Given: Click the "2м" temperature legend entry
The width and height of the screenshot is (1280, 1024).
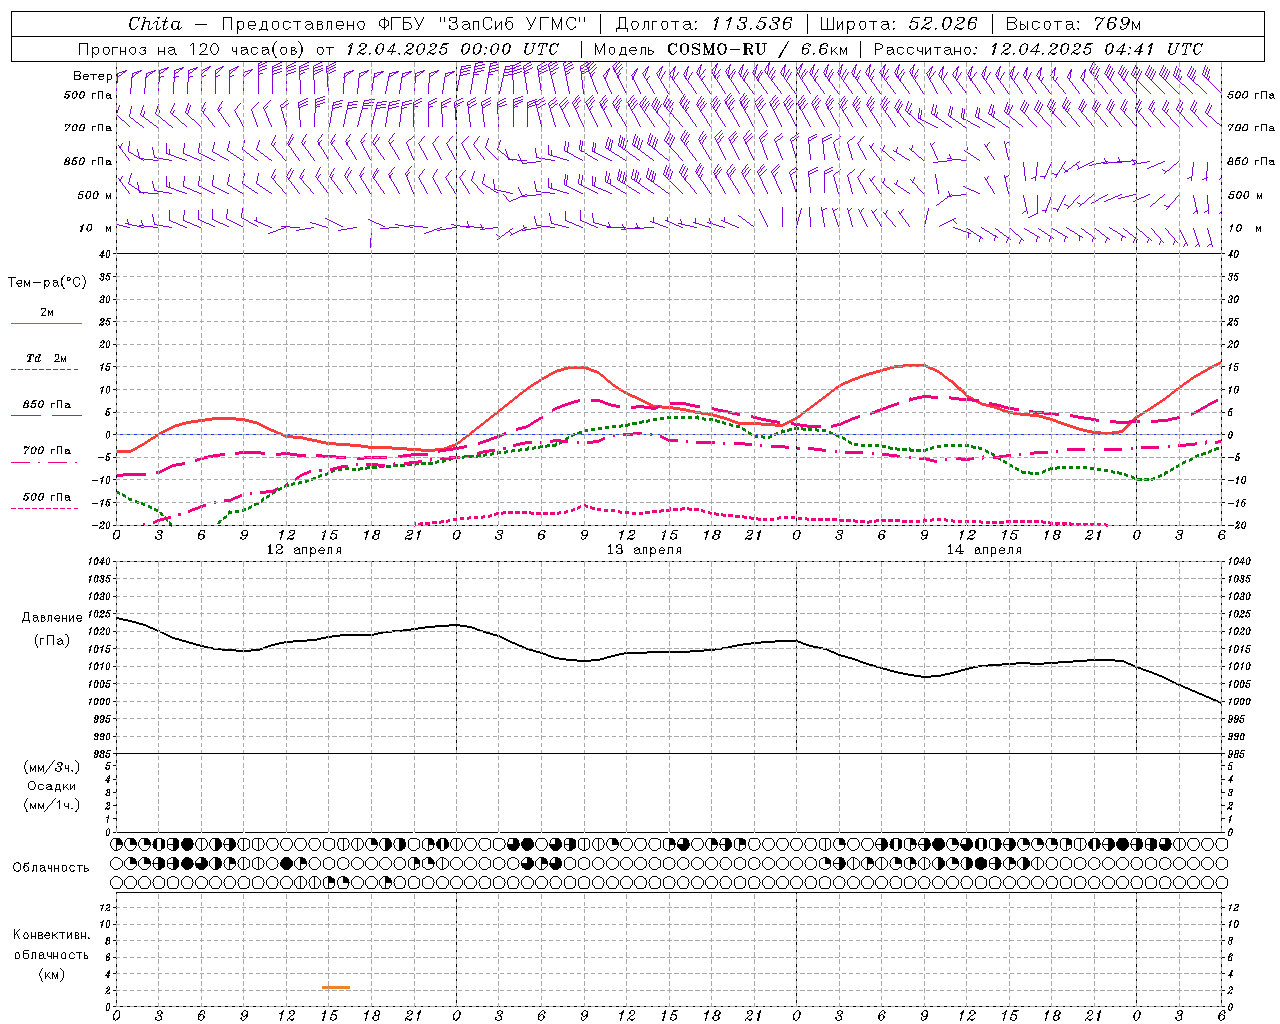Looking at the screenshot, I should pos(47,313).
